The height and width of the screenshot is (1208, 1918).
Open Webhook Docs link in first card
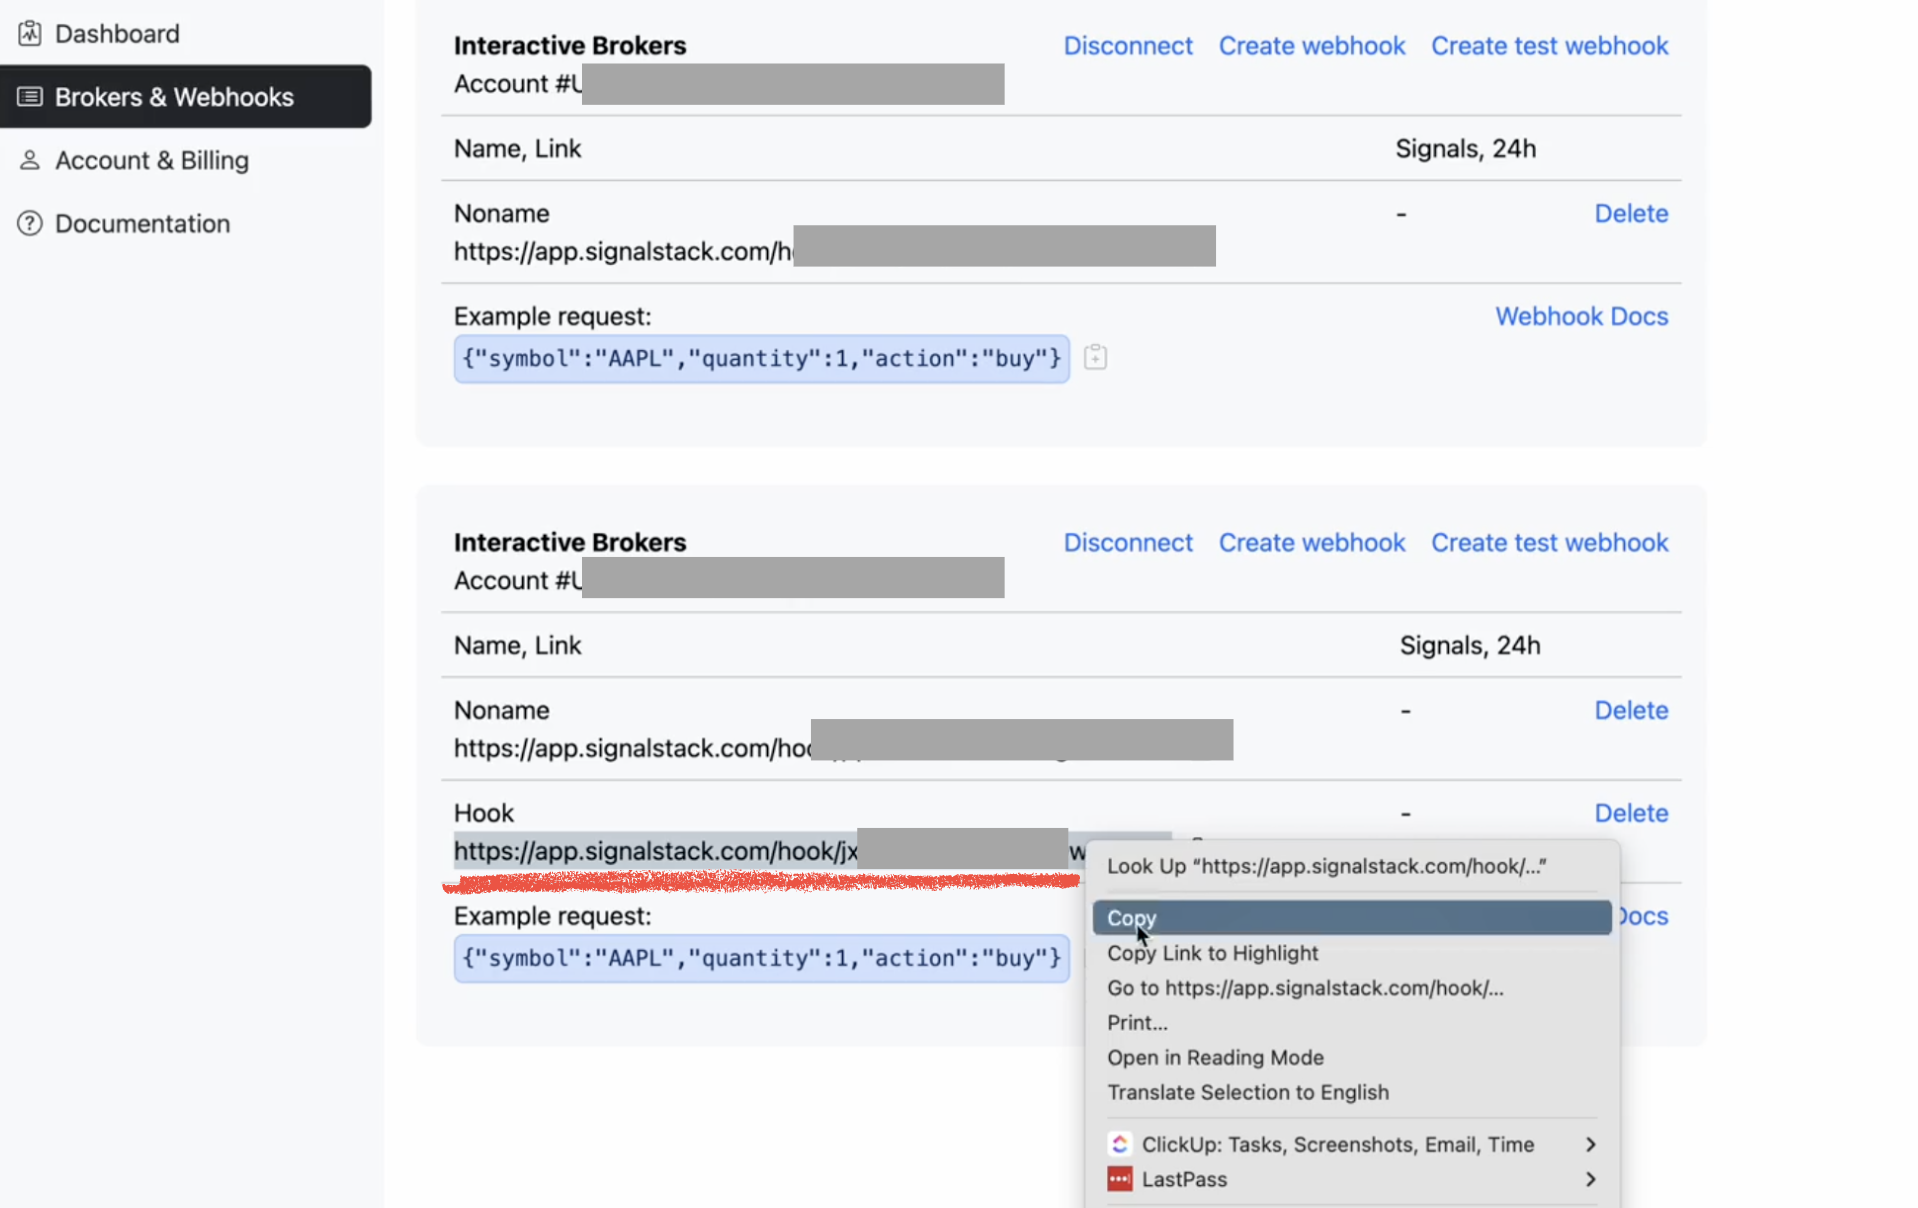click(x=1581, y=316)
